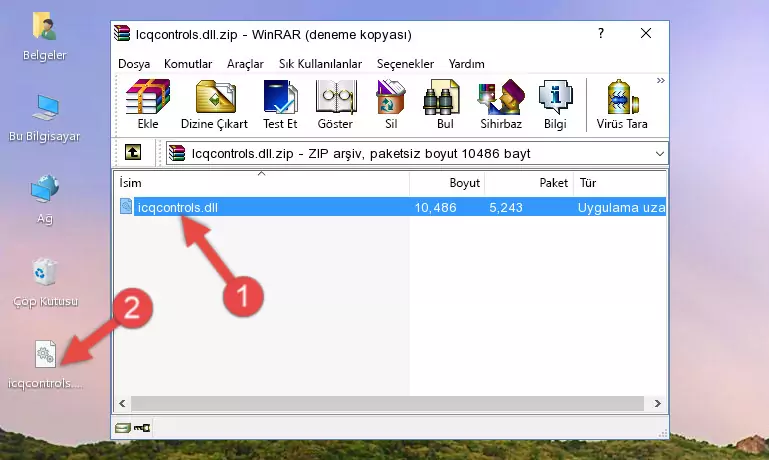769x460 pixels.
Task: Select the icqcontrols.dll file row
Action: pos(391,207)
